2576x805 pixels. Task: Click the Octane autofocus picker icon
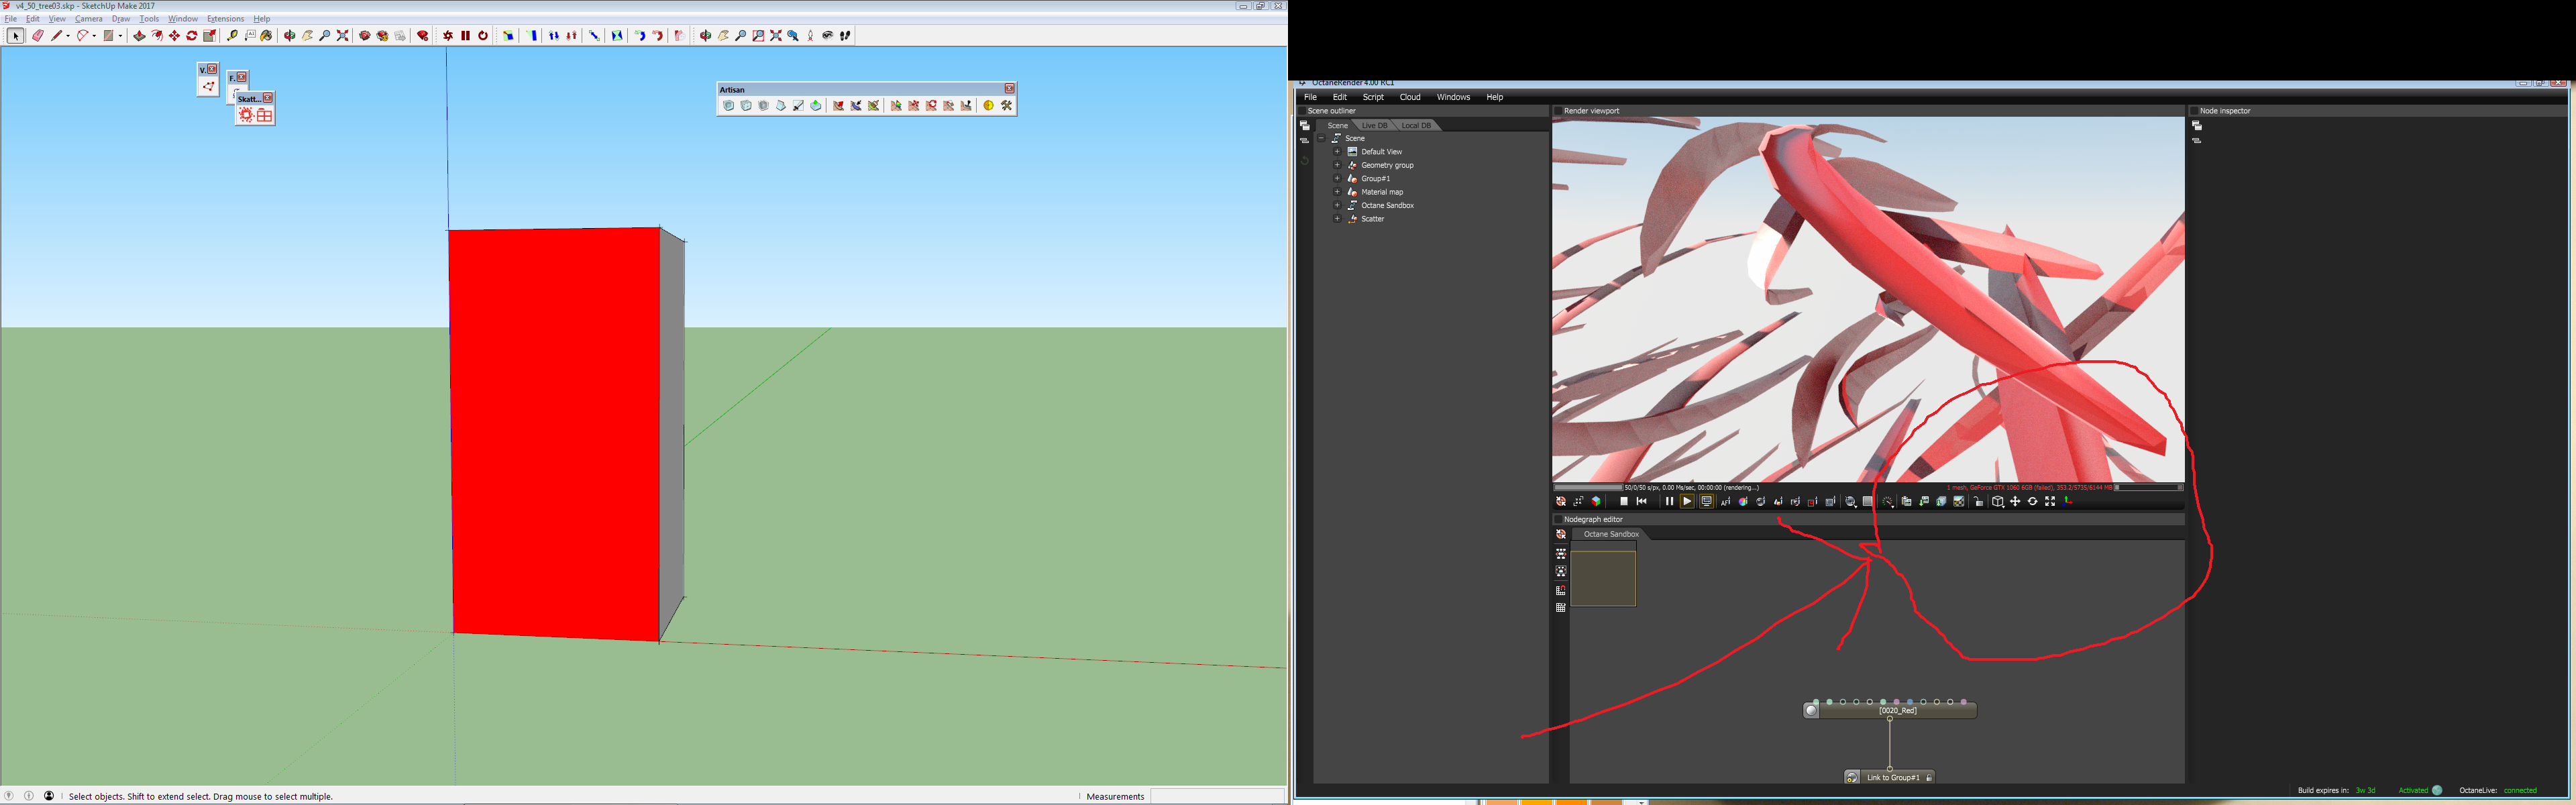[1726, 501]
